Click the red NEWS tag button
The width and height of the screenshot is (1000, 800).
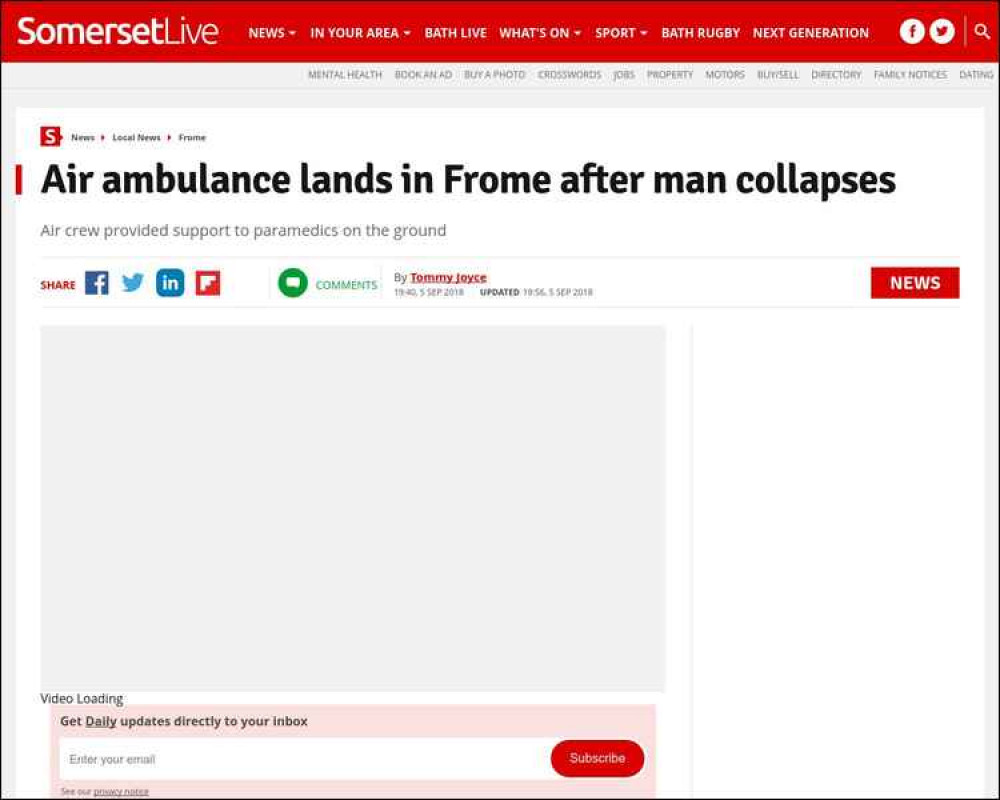click(x=915, y=283)
